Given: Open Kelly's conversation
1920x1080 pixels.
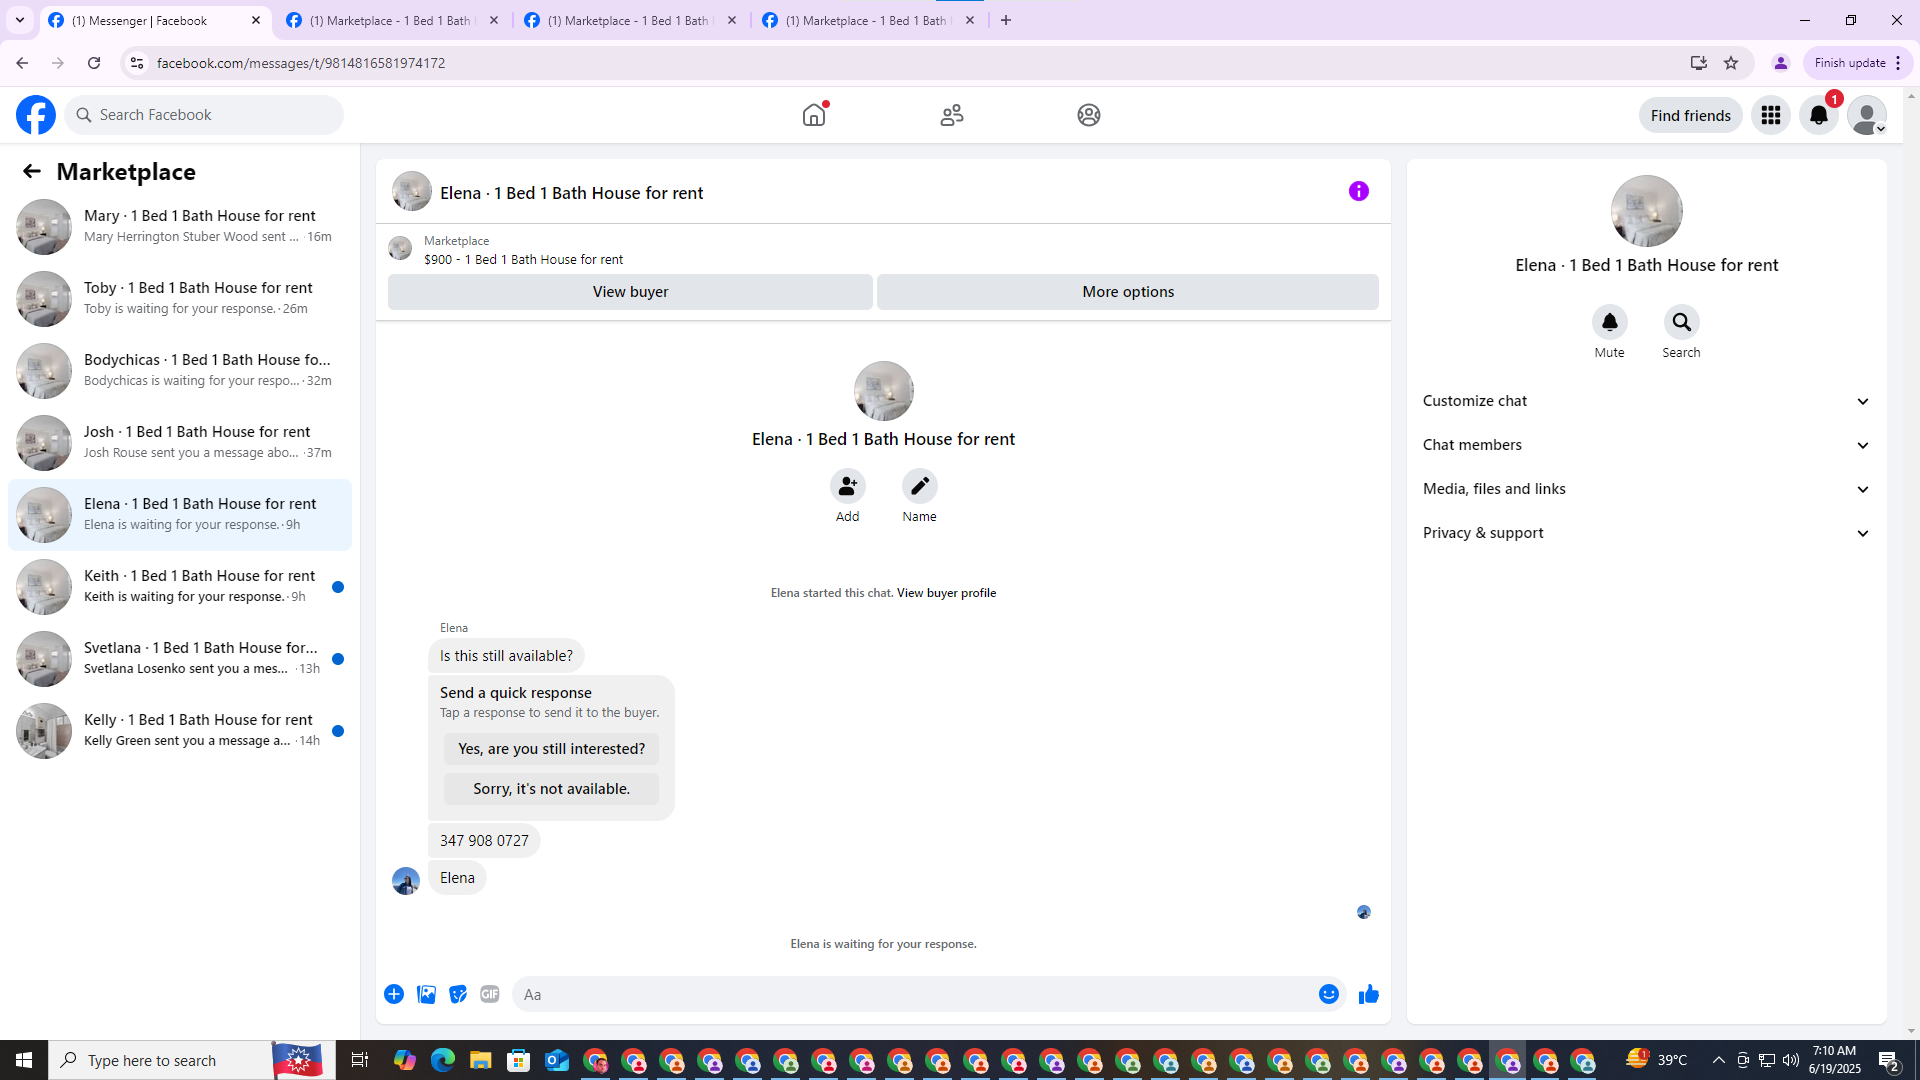Looking at the screenshot, I should tap(180, 731).
